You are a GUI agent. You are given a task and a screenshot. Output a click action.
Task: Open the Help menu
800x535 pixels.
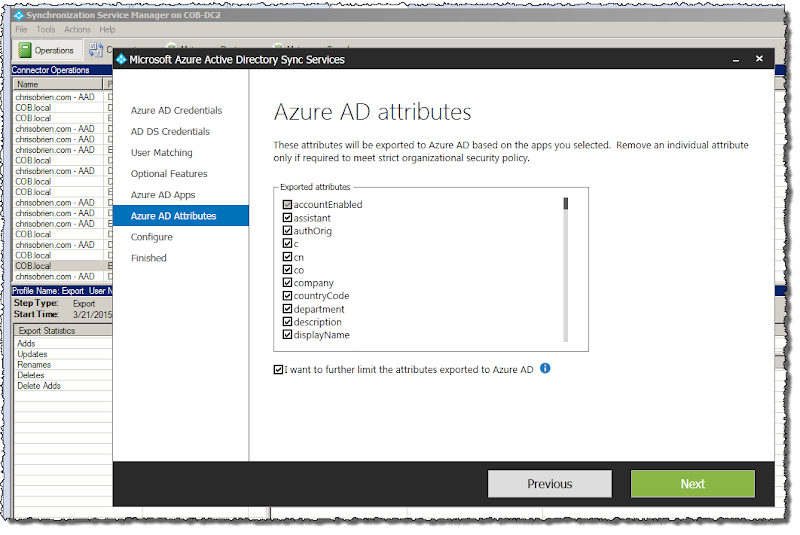pyautogui.click(x=107, y=30)
